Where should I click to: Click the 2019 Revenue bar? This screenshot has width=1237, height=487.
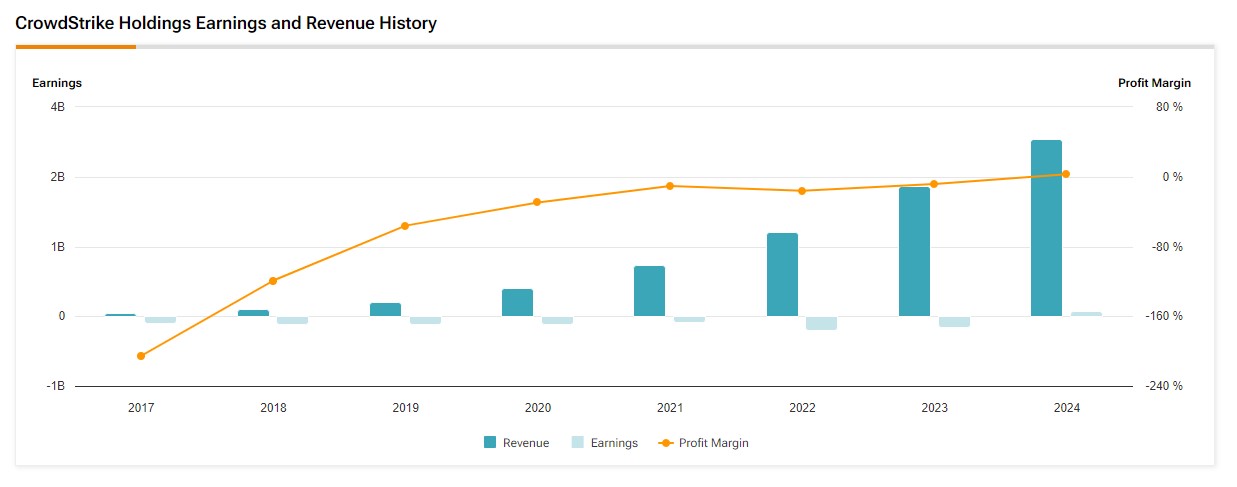point(385,310)
